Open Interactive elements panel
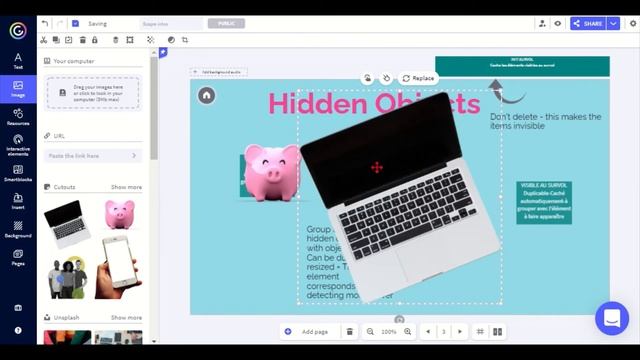 18,145
